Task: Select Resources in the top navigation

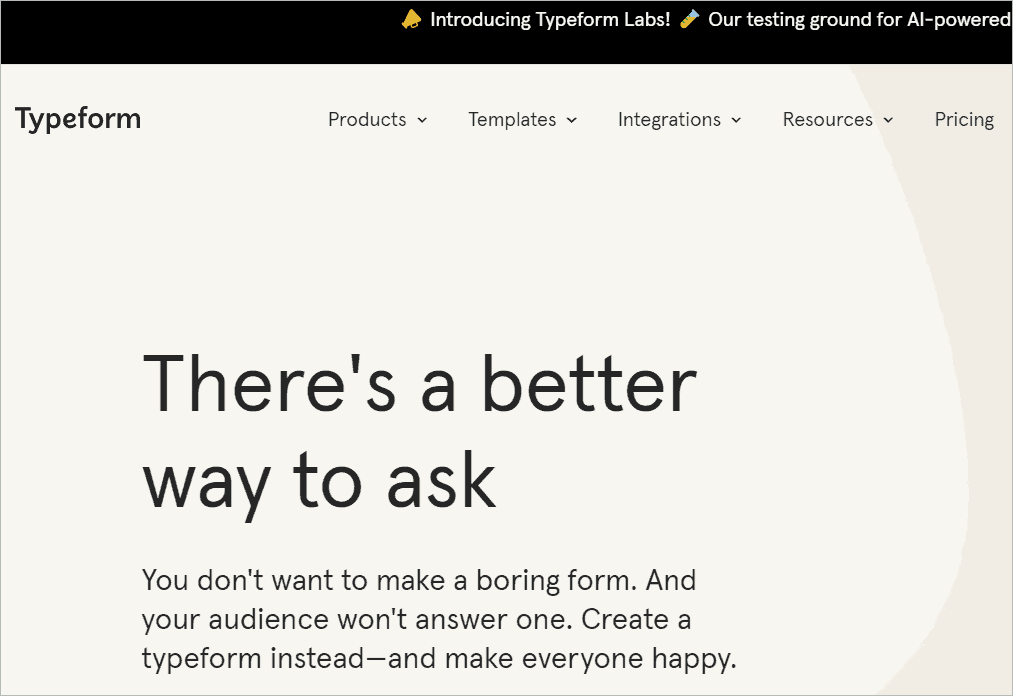Action: 827,119
